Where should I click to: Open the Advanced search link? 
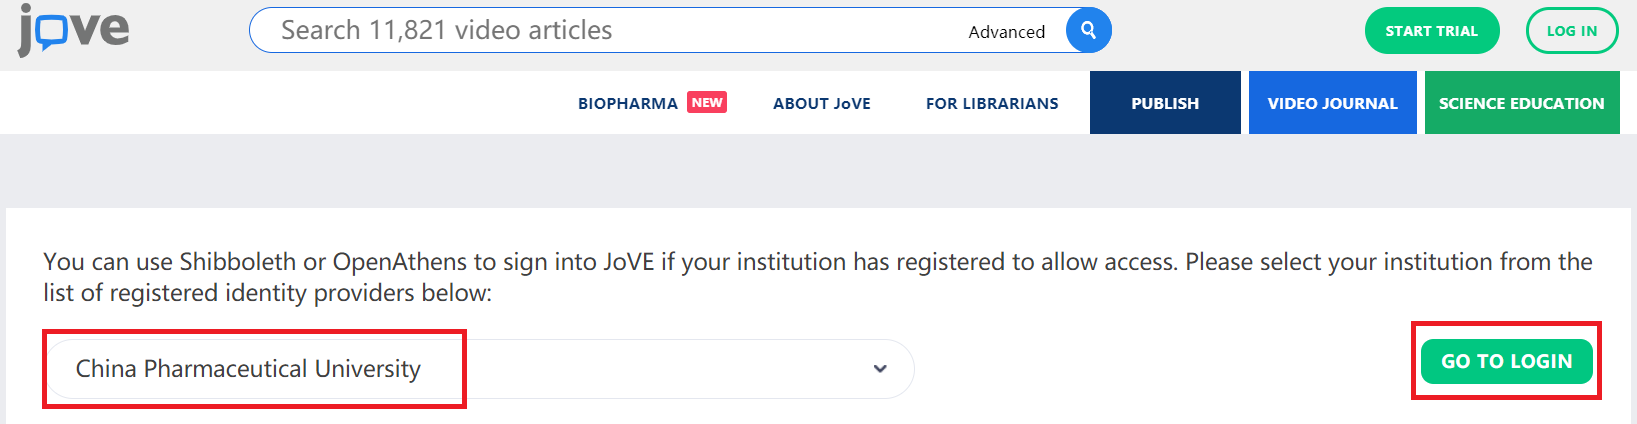1006,32
